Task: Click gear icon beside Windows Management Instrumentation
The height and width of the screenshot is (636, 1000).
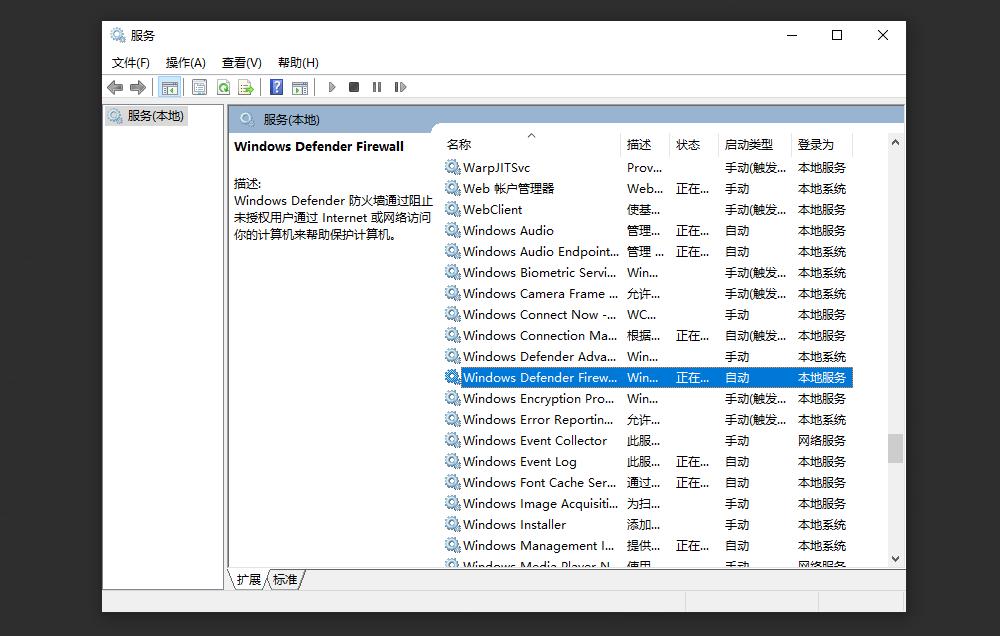Action: click(x=452, y=545)
